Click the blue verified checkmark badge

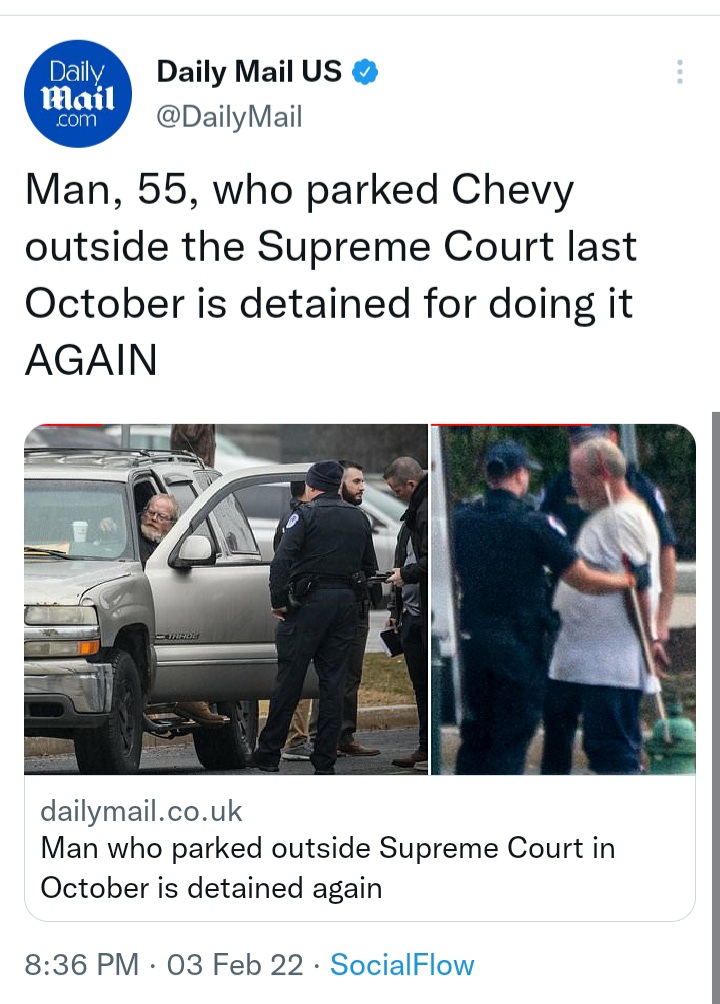365,72
